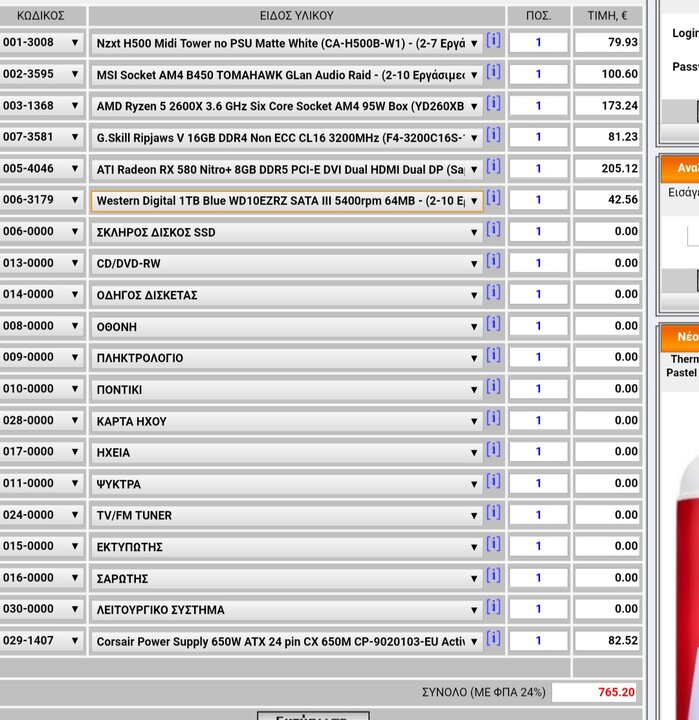Image resolution: width=699 pixels, height=720 pixels.
Task: Open info icon for ΟΔΗΓΟΣ ΔΙΣΚΕΤΑΣ row
Action: 493,293
